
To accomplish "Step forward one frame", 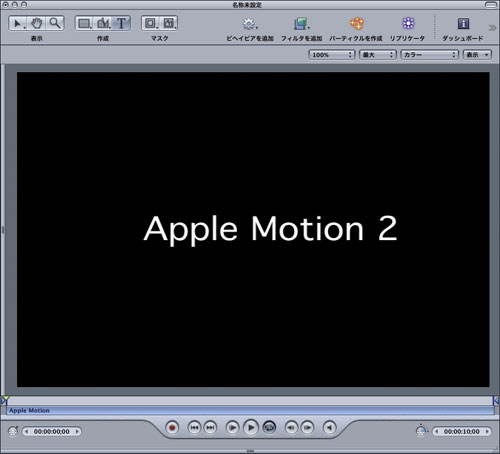I will pyautogui.click(x=307, y=428).
